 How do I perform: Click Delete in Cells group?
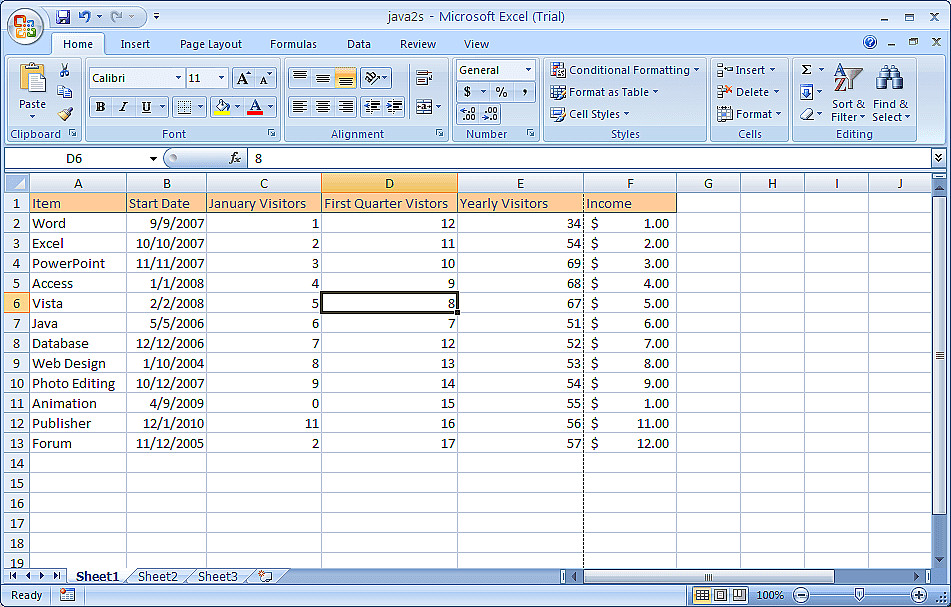[748, 92]
